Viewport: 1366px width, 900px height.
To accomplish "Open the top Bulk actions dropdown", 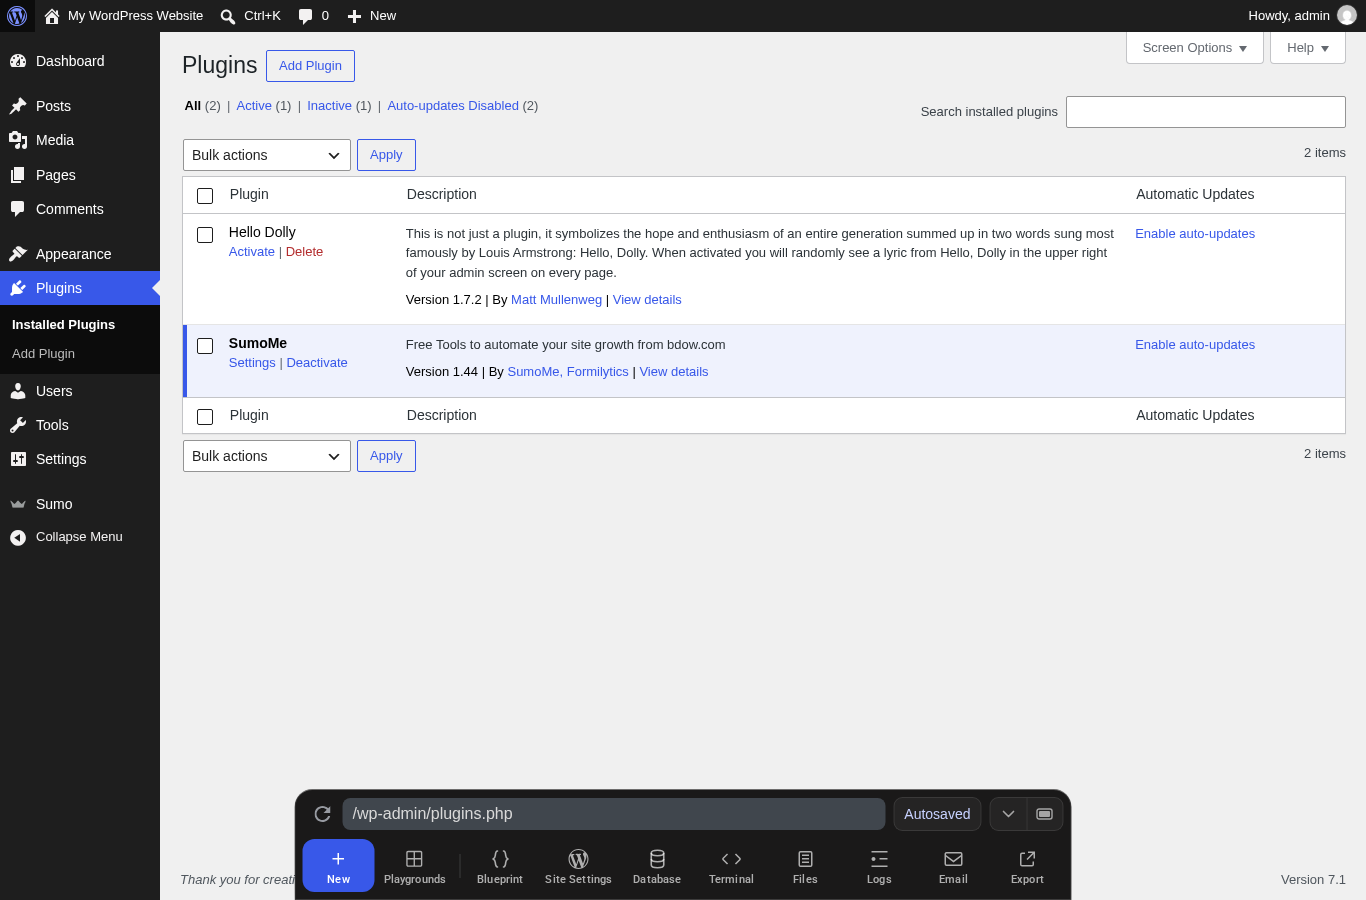I will pyautogui.click(x=267, y=155).
